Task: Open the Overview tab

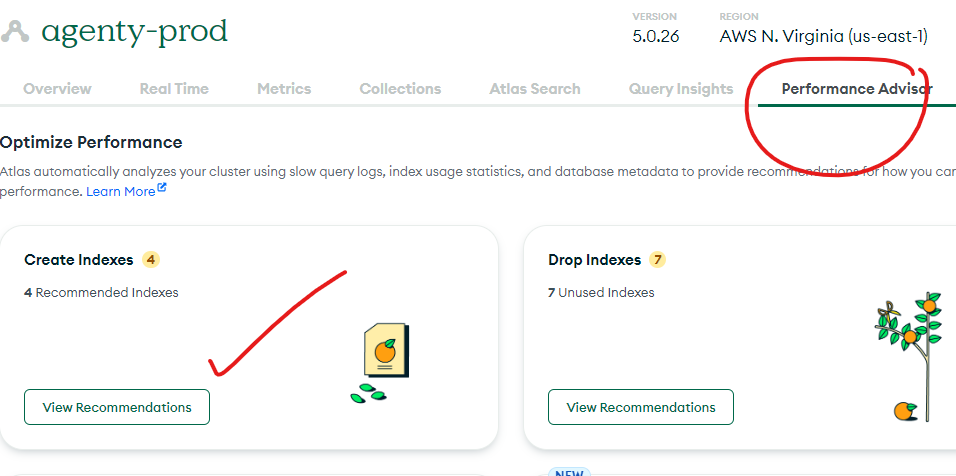Action: tap(57, 89)
